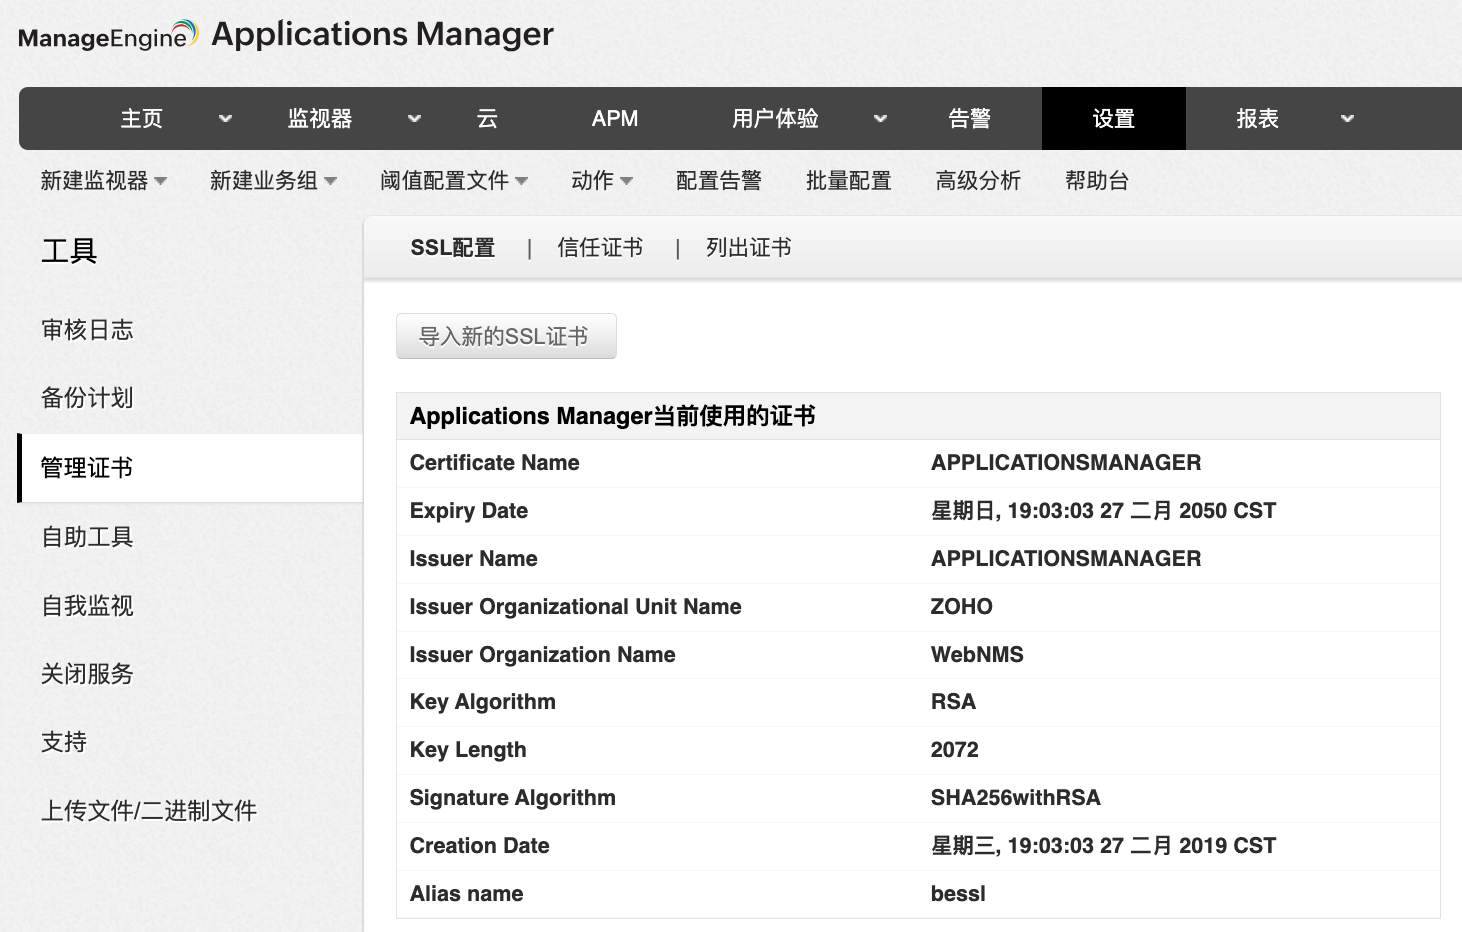Viewport: 1462px width, 932px height.
Task: Click the 导入新的SSL证书 button
Action: tap(506, 337)
